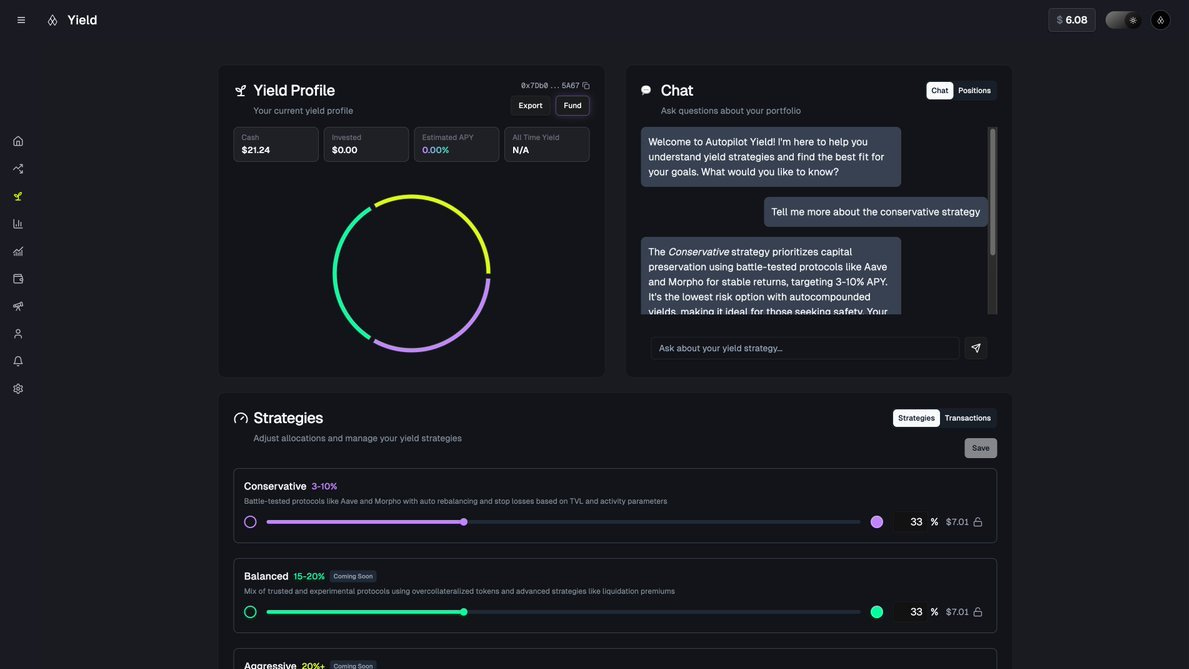Open the hamburger menu in the header
This screenshot has height=669, width=1189.
[x=21, y=20]
